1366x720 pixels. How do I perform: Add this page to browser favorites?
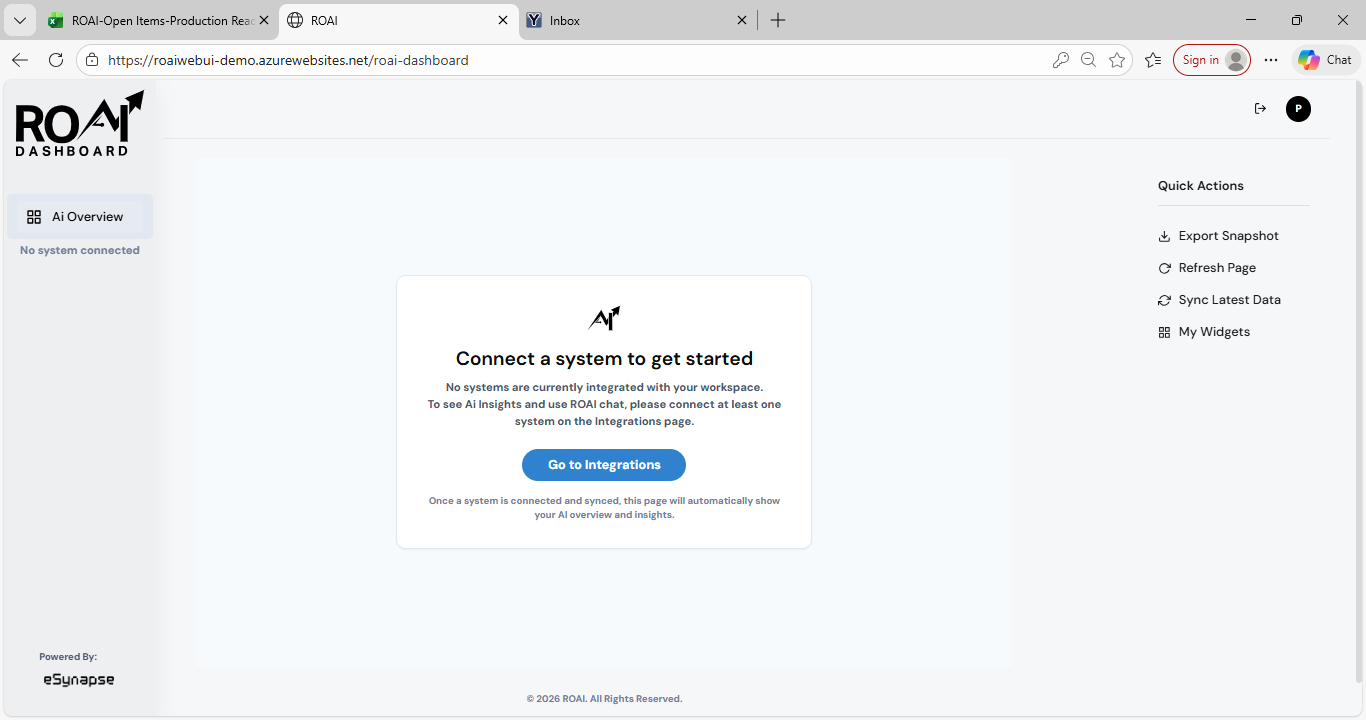coord(1117,60)
